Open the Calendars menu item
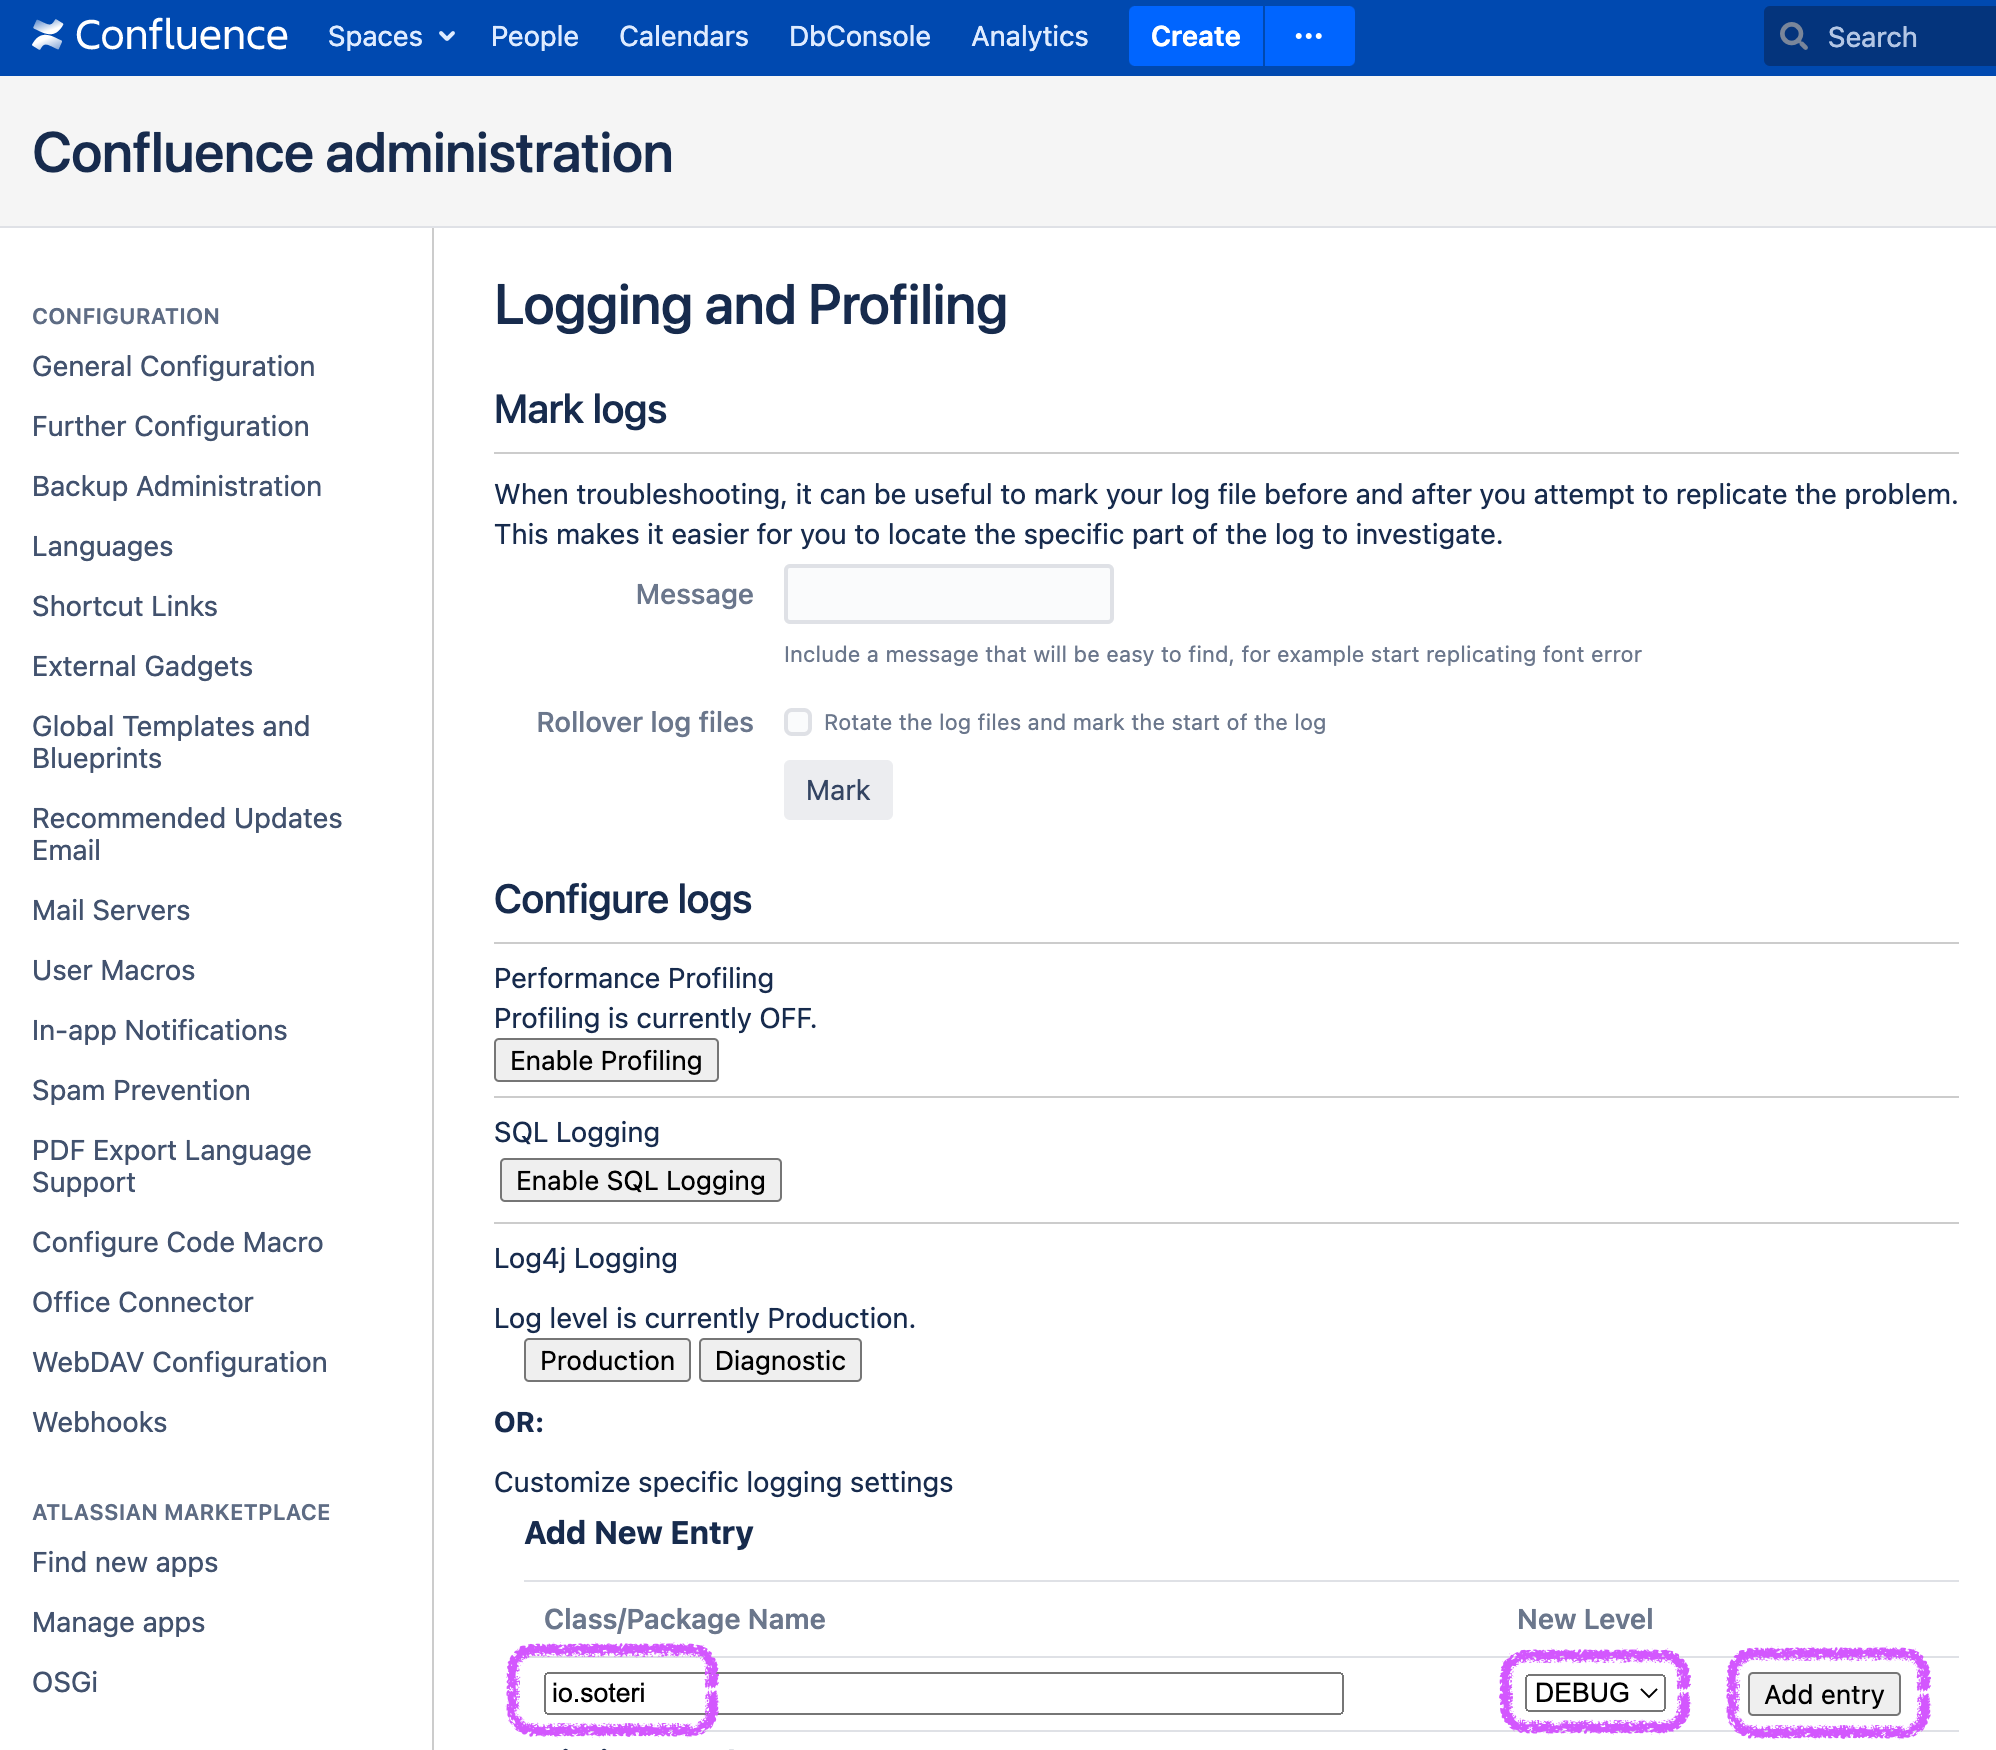Viewport: 1996px width, 1750px height. (683, 37)
